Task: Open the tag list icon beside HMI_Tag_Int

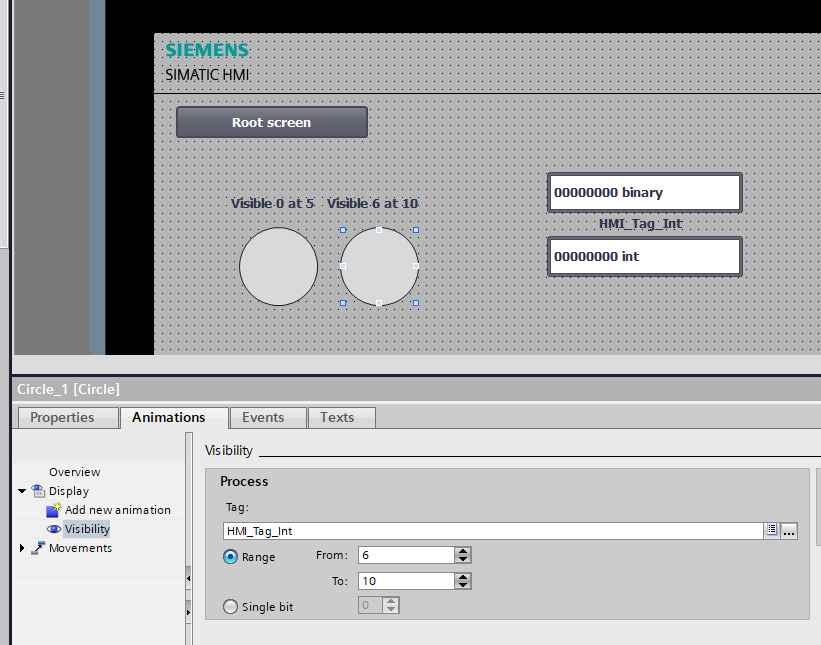Action: 772,531
